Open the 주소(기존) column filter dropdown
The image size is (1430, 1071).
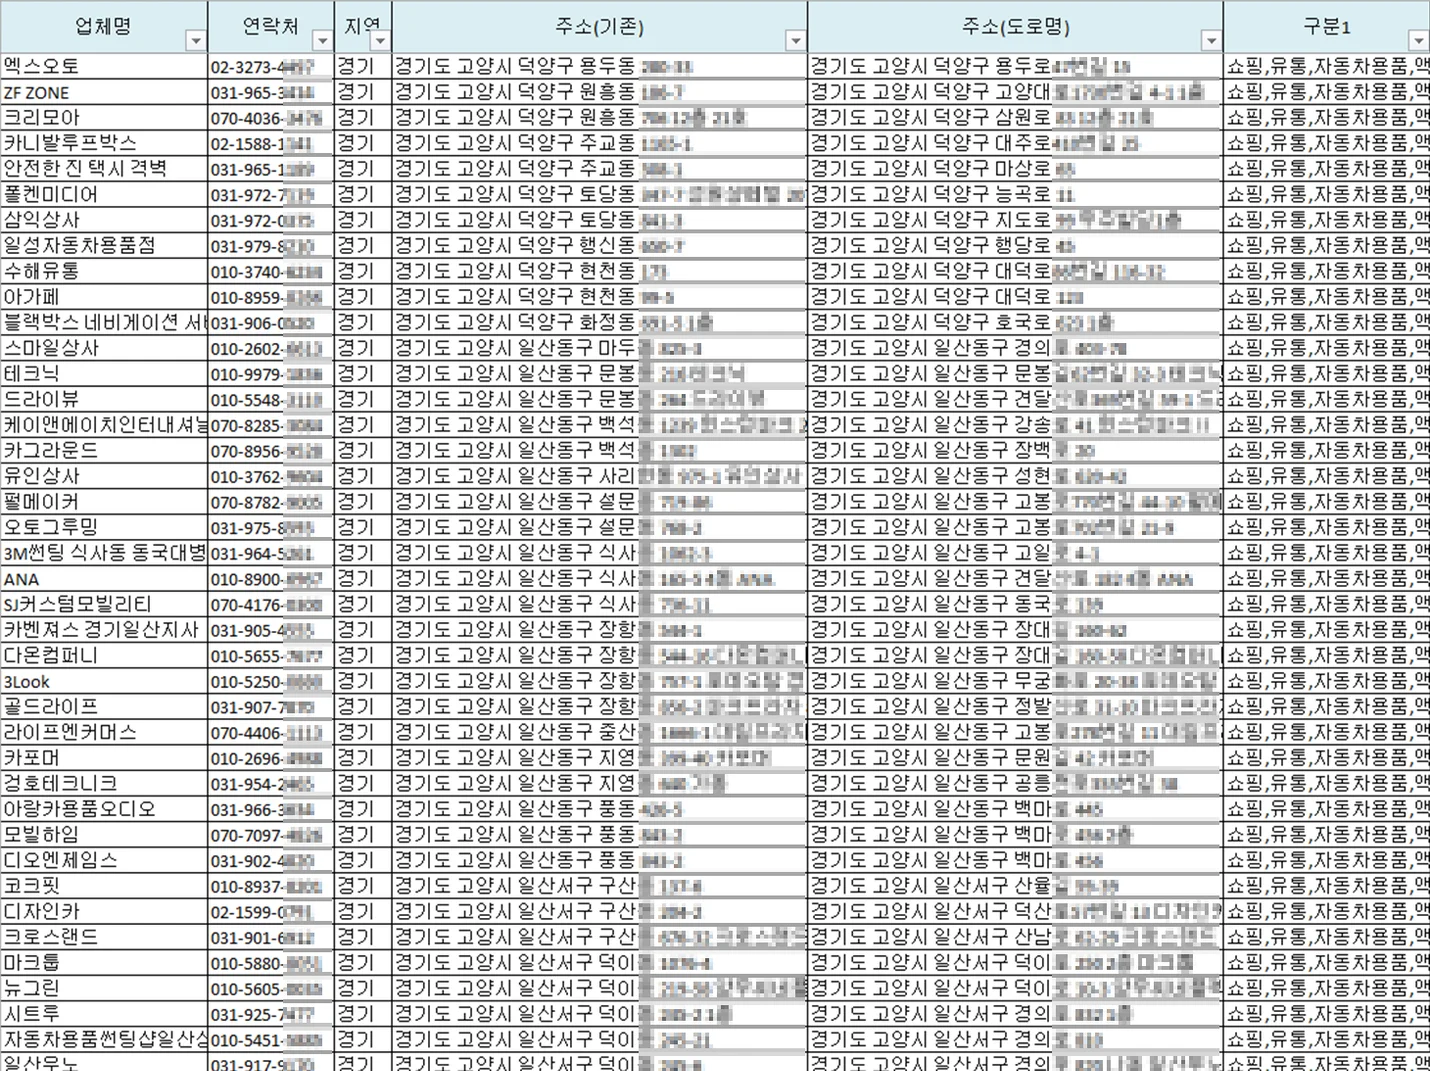tap(795, 41)
